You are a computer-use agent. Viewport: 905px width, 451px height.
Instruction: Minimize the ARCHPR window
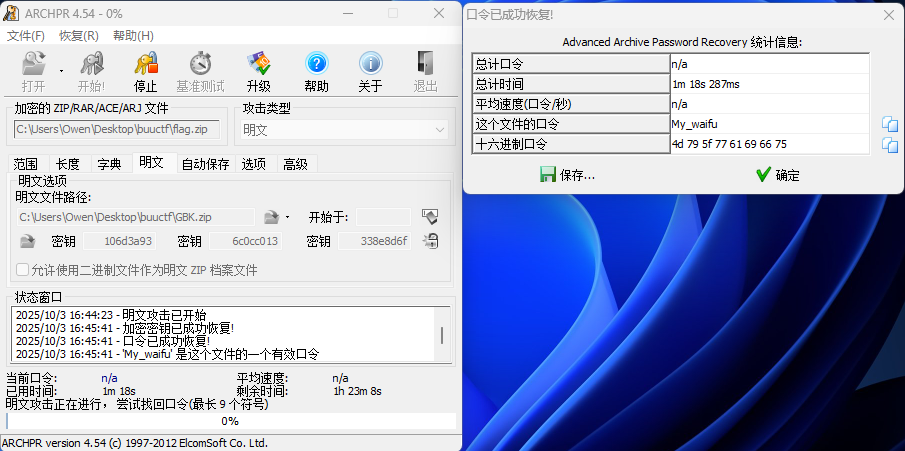point(348,13)
